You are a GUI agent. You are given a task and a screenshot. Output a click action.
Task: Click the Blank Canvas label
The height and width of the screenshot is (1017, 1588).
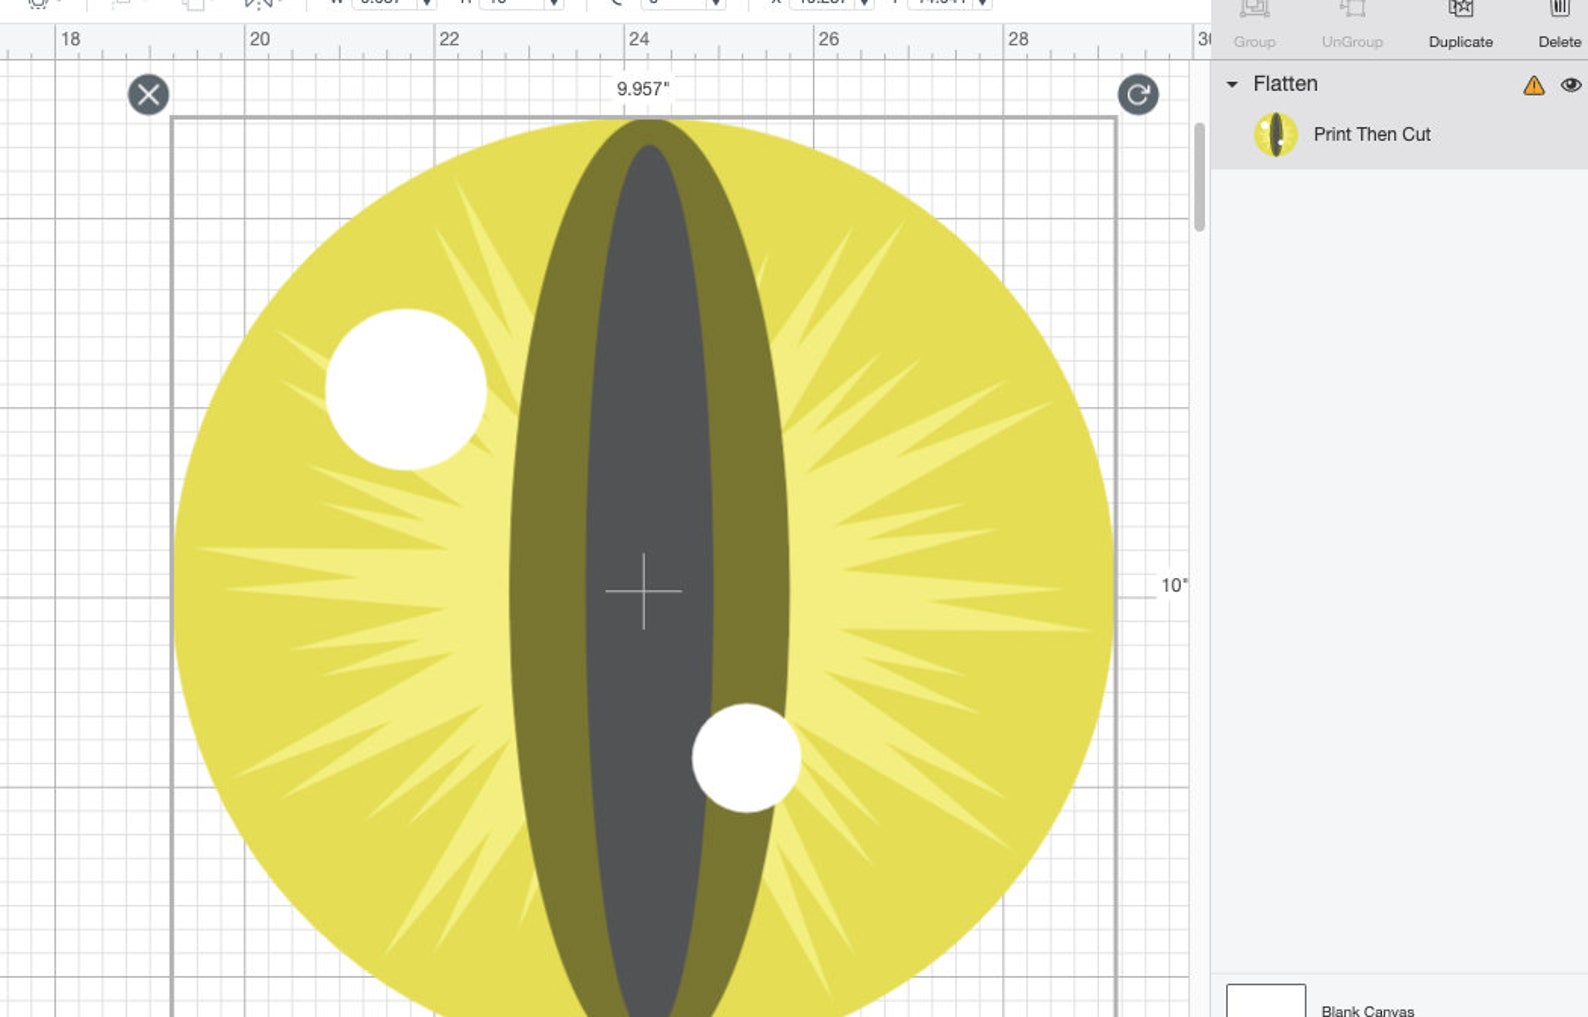click(x=1367, y=1011)
